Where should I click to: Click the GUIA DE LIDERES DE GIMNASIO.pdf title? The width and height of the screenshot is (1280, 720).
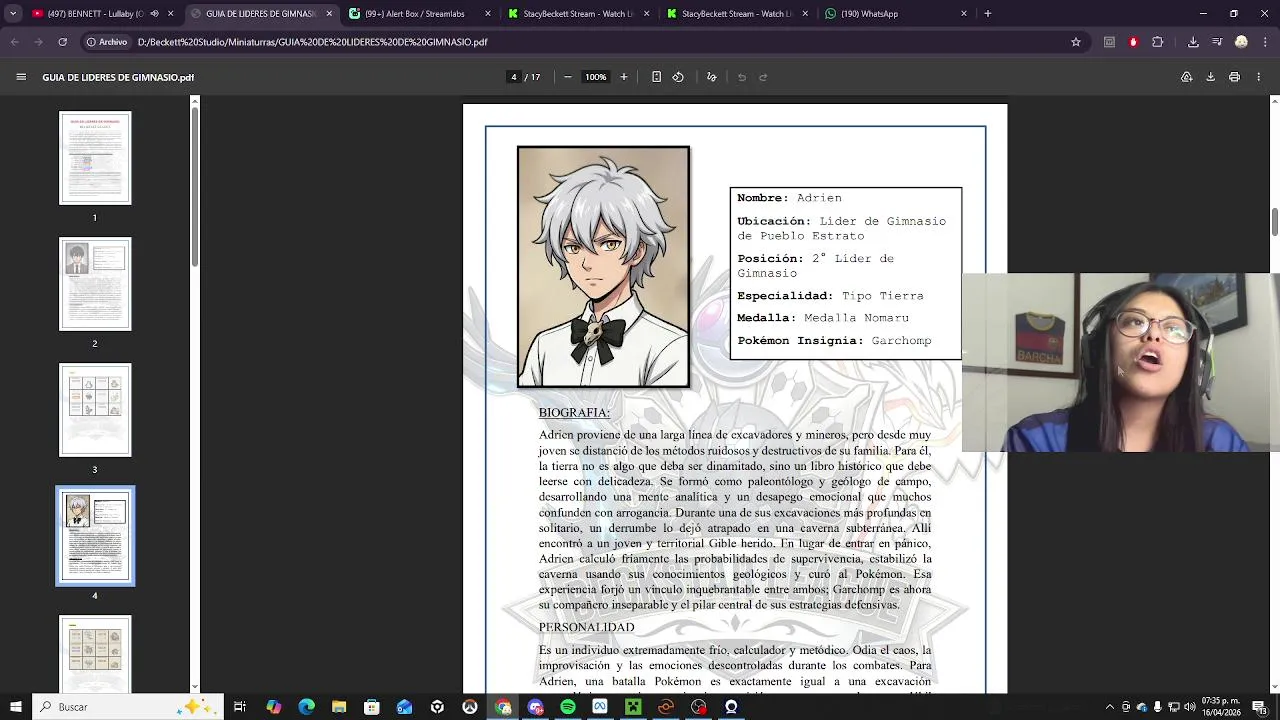pyautogui.click(x=118, y=77)
